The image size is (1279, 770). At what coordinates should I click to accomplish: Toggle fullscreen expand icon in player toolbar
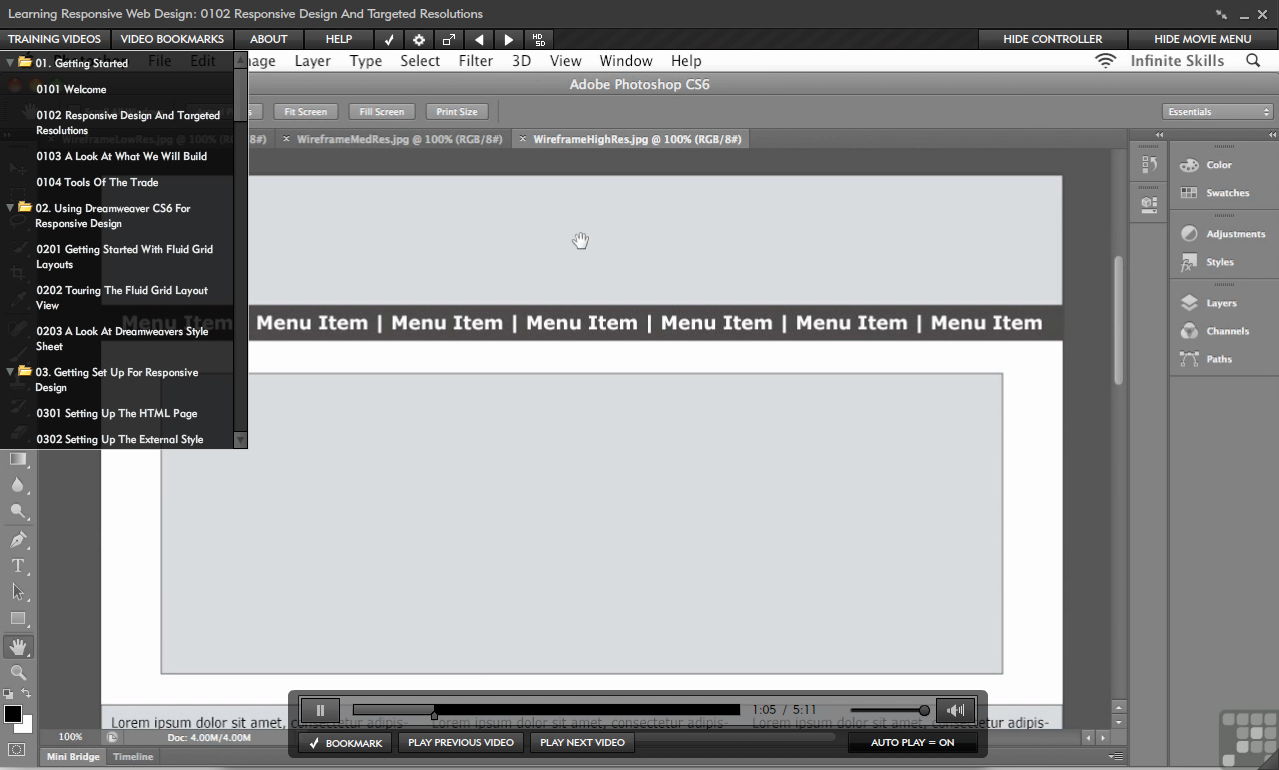449,39
